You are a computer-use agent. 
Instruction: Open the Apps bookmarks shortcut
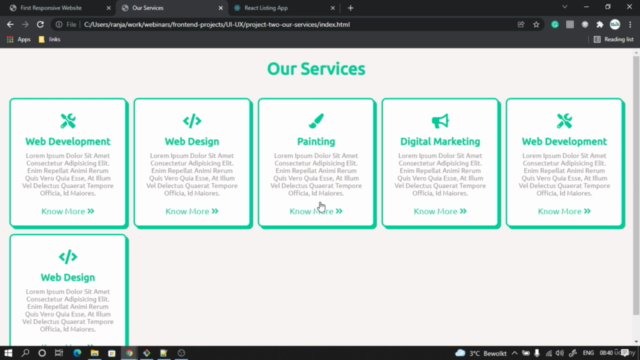tap(19, 40)
